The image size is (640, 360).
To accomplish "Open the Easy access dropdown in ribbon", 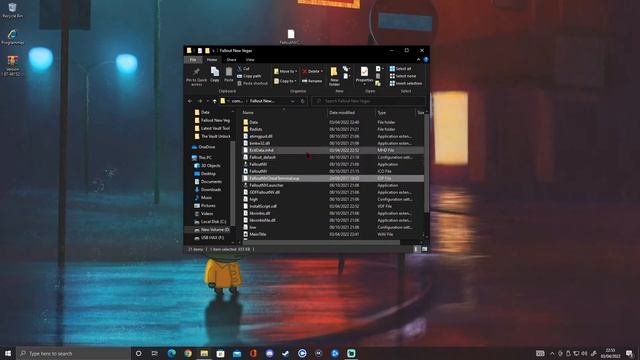I will 346,76.
